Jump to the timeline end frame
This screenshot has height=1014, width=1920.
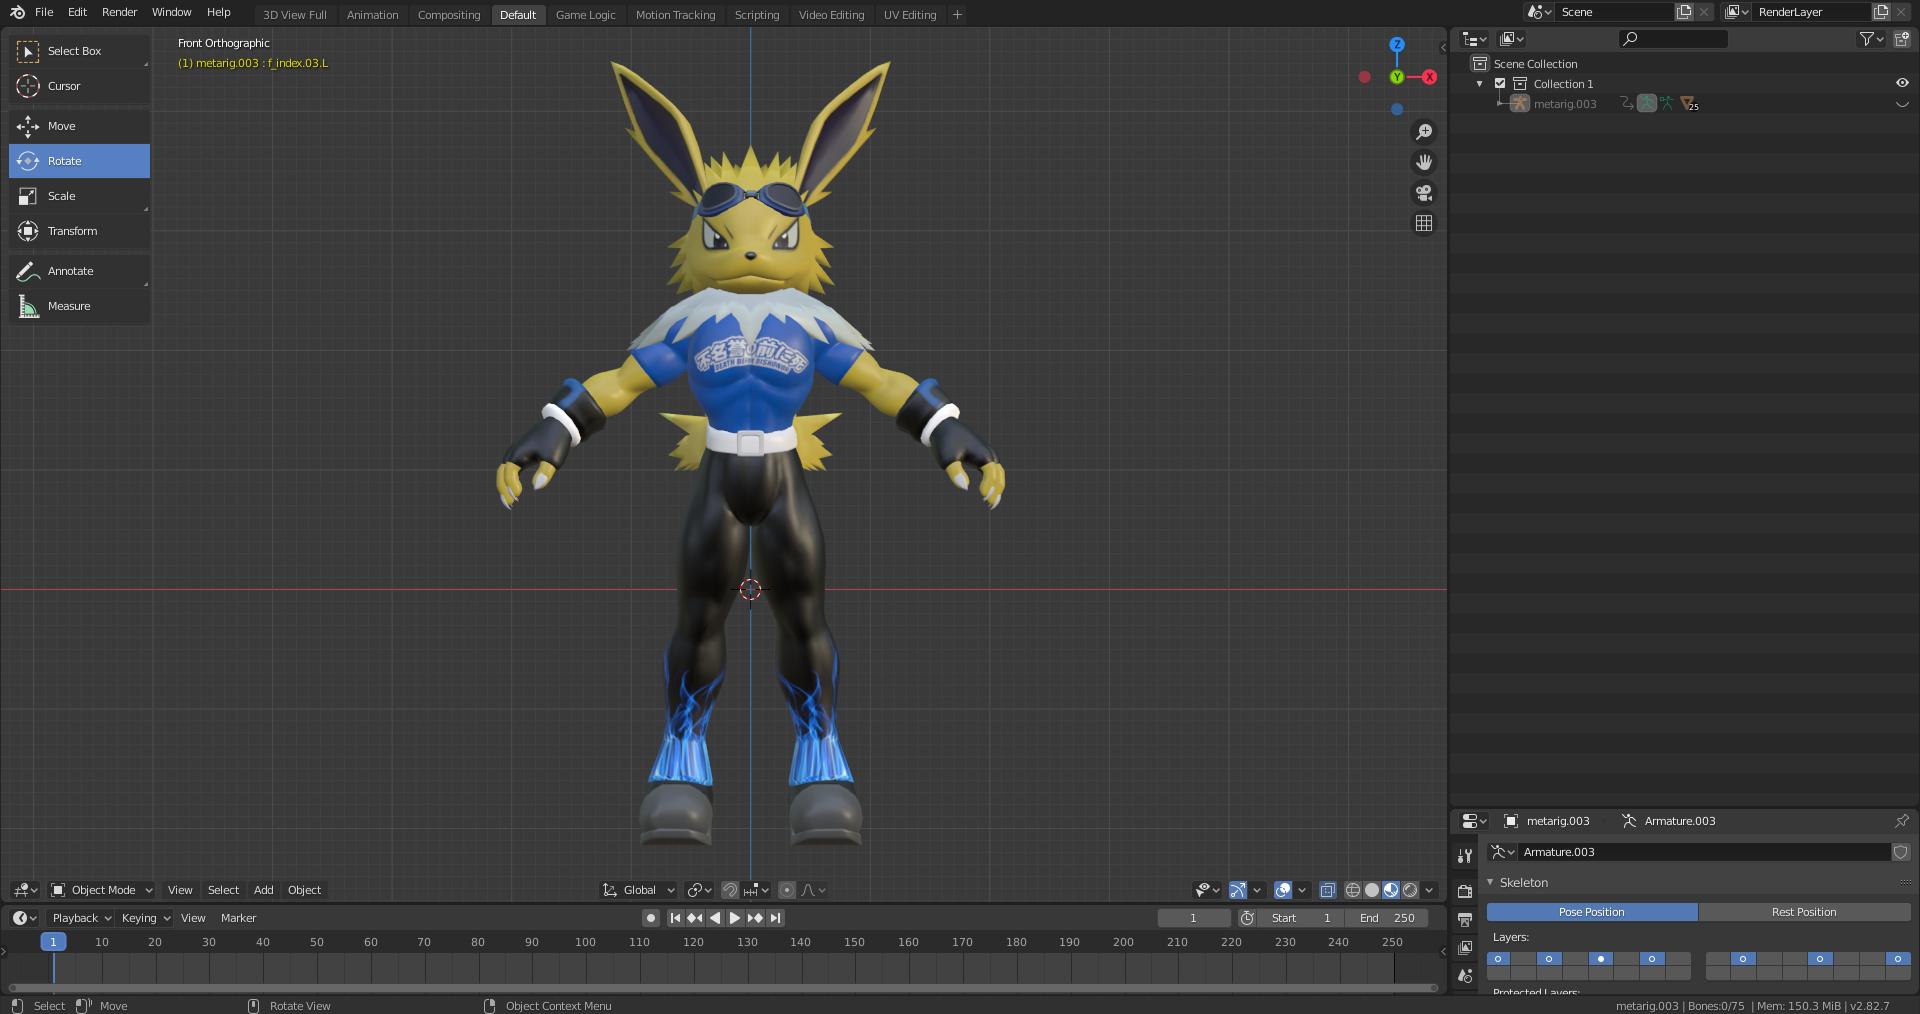click(775, 918)
